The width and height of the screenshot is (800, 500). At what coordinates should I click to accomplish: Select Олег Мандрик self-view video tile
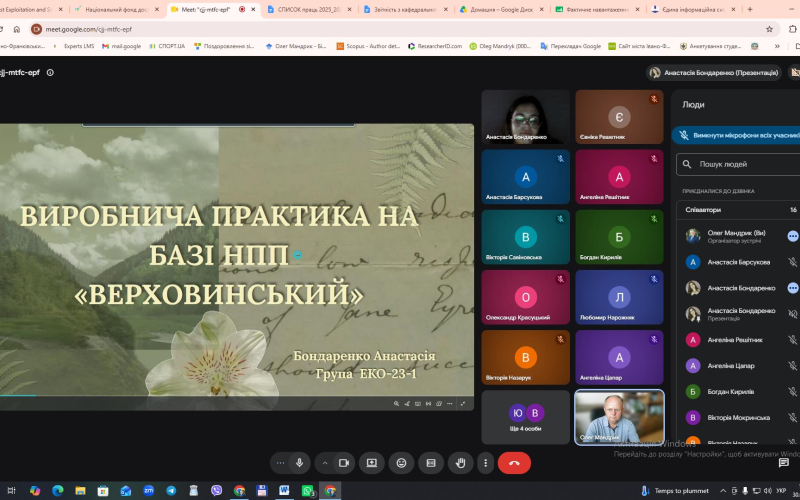coord(619,417)
